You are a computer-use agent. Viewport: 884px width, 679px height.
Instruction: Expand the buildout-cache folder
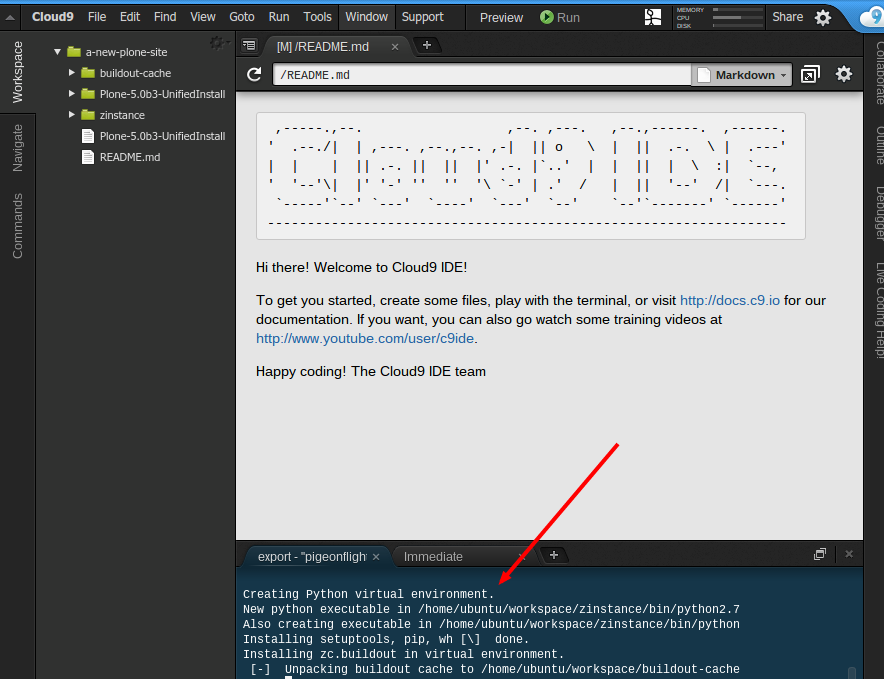click(x=72, y=73)
